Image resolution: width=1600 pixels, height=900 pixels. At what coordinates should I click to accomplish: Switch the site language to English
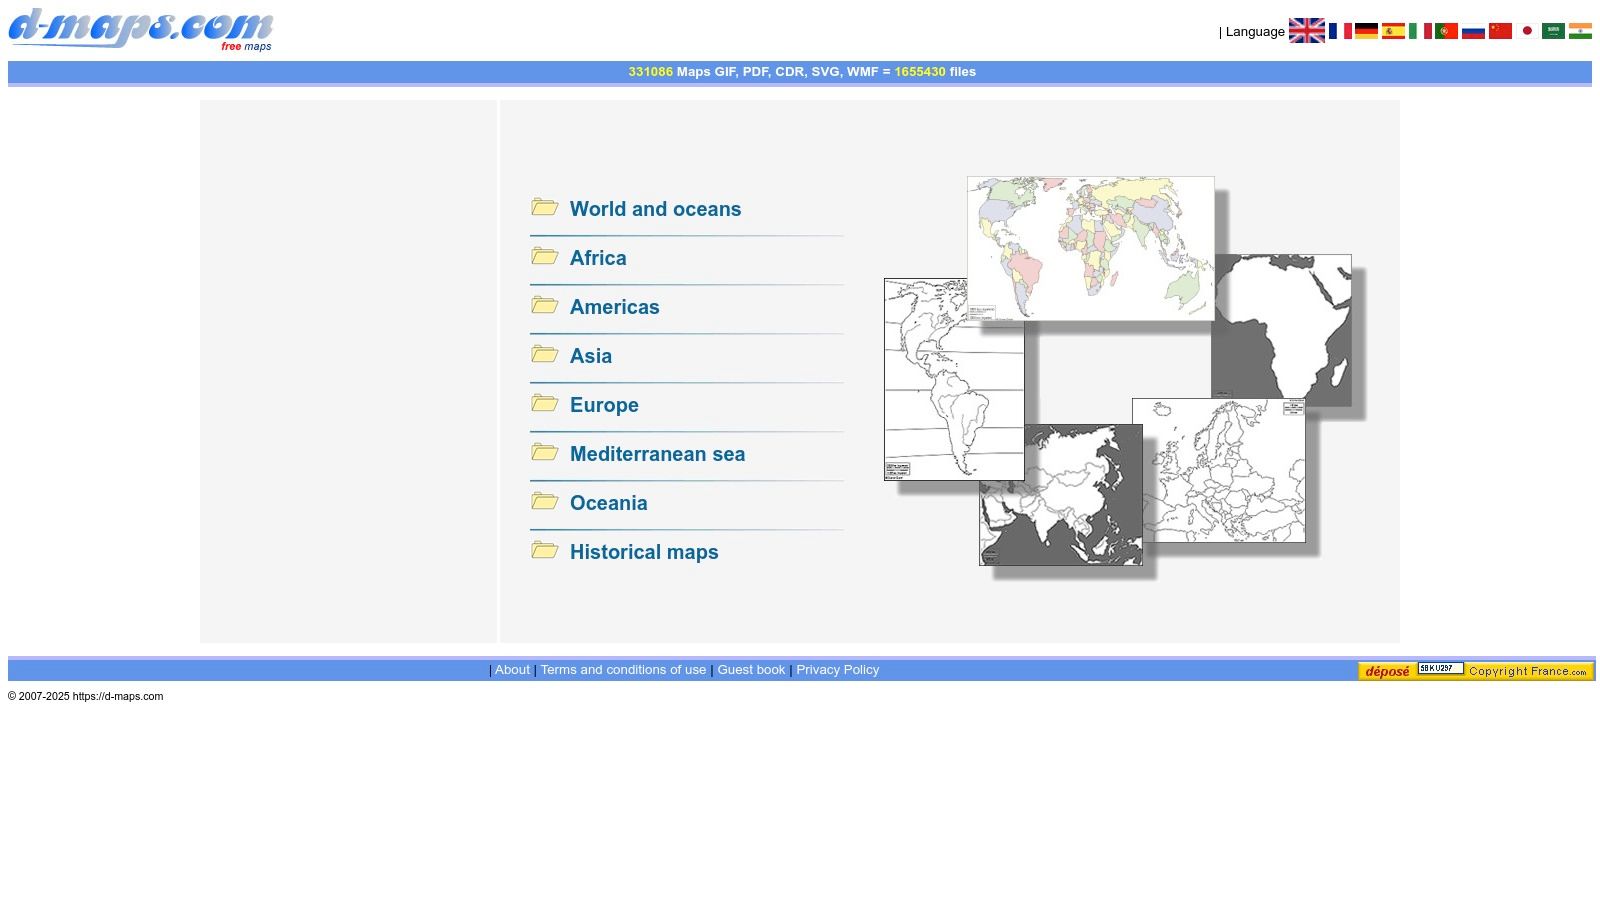1308,31
